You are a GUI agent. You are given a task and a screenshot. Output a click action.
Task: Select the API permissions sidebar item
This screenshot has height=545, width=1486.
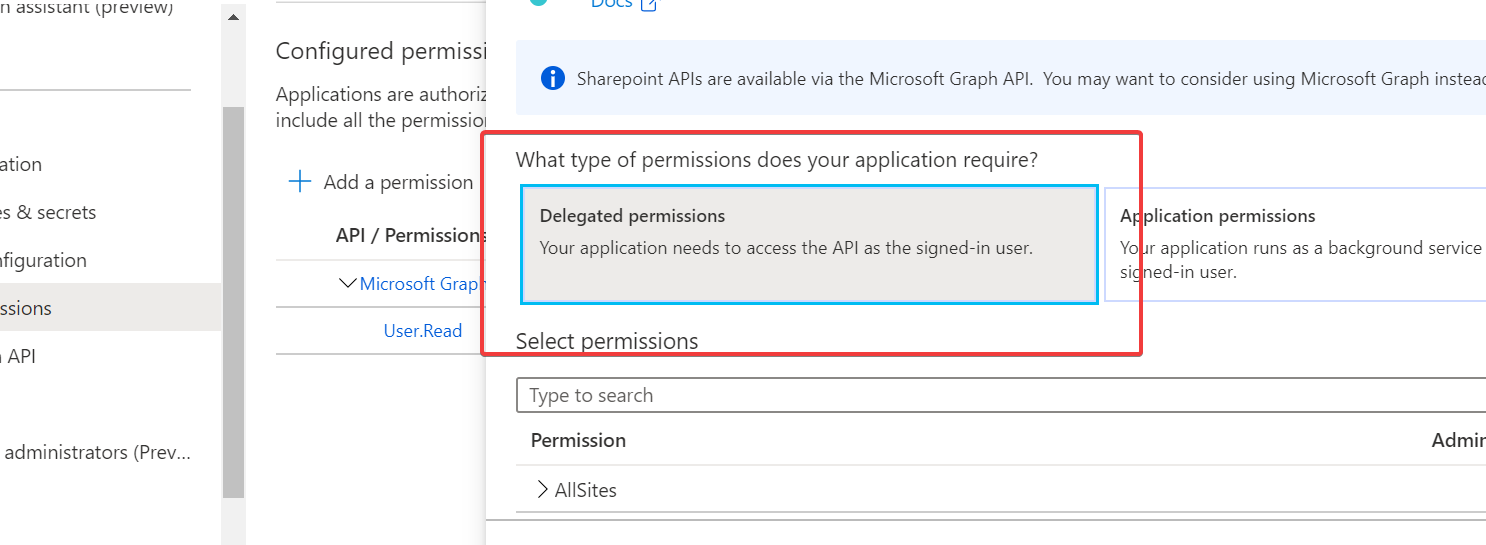coord(26,308)
